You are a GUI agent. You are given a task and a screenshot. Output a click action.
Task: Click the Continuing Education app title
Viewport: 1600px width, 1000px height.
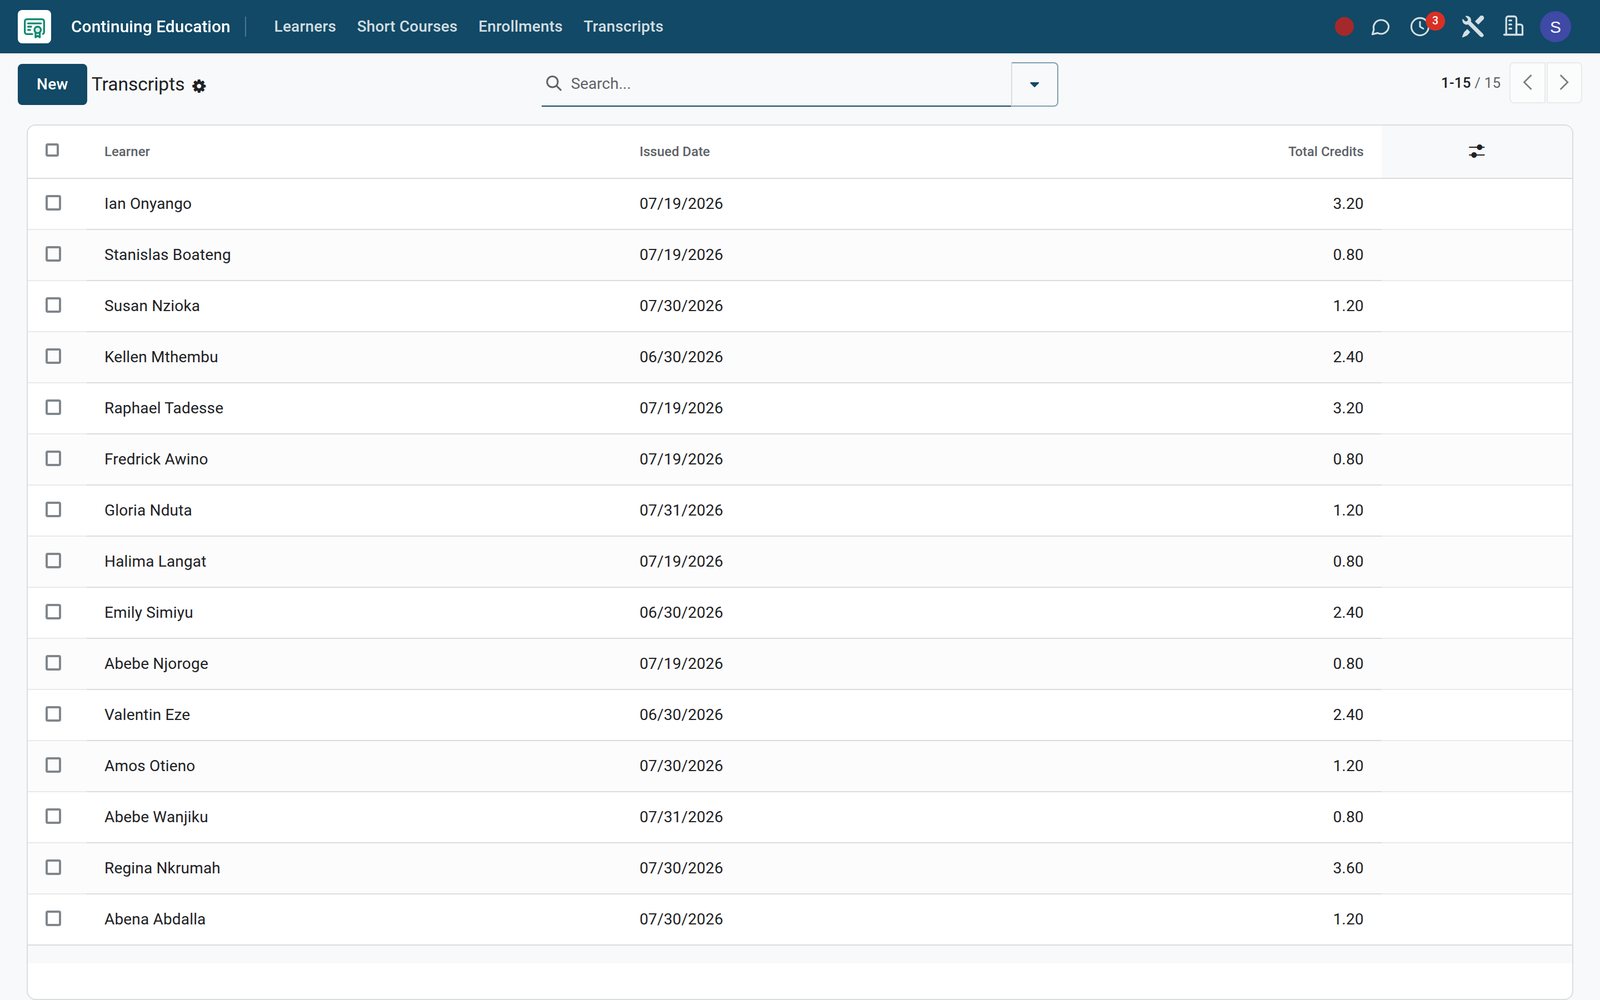click(x=150, y=27)
